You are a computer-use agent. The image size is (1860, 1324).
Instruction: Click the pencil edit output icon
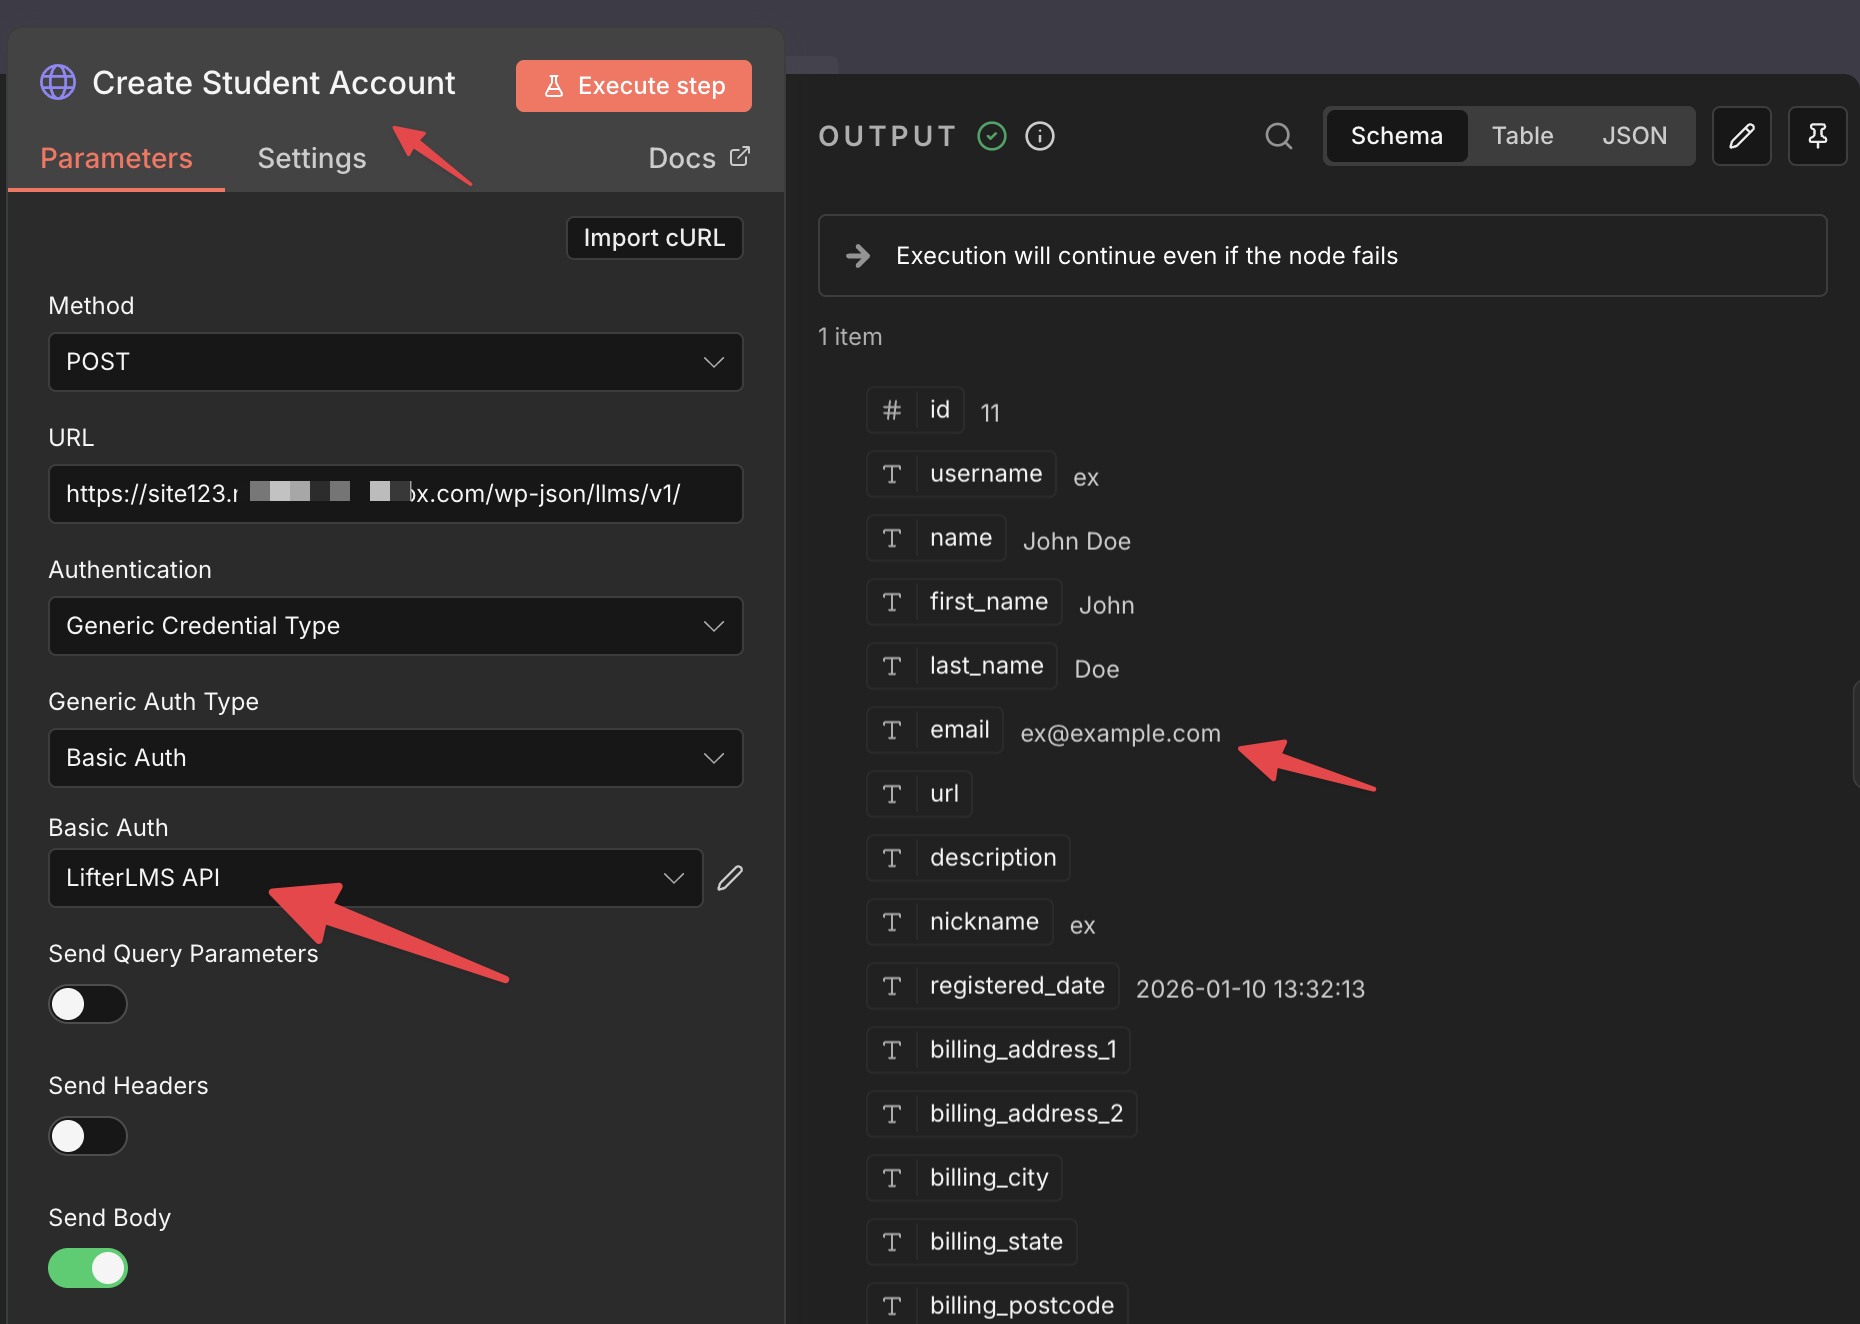[1742, 136]
